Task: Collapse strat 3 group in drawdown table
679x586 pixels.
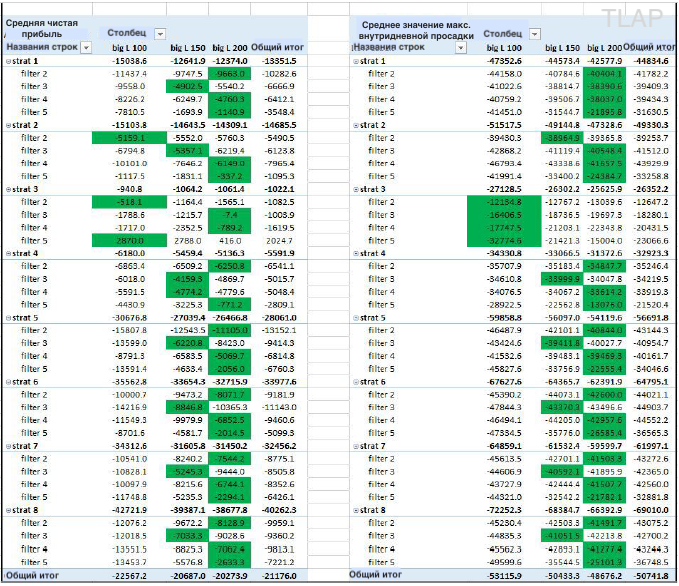Action: pos(356,190)
